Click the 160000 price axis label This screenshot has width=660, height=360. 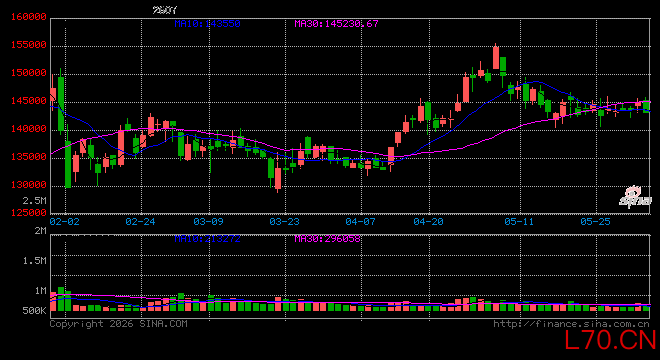pyautogui.click(x=28, y=17)
